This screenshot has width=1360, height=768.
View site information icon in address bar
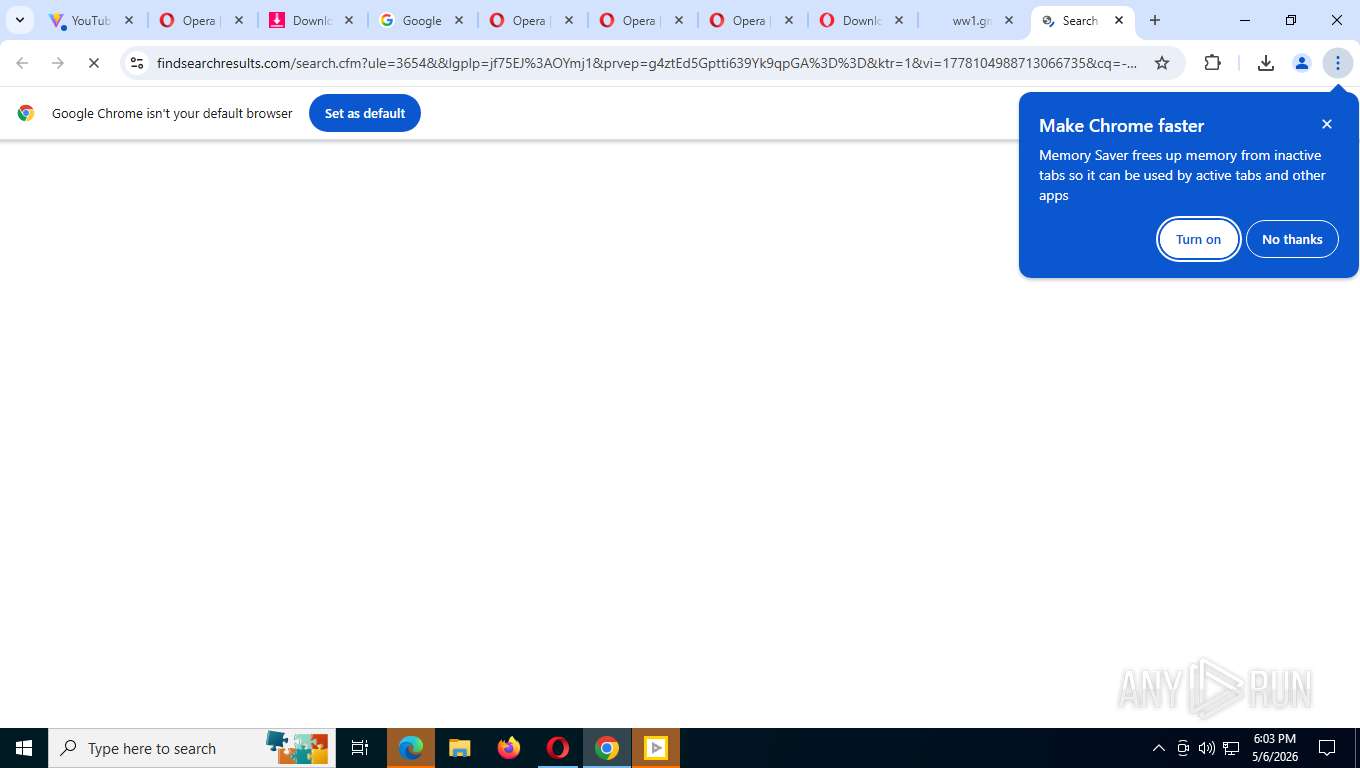coord(137,63)
